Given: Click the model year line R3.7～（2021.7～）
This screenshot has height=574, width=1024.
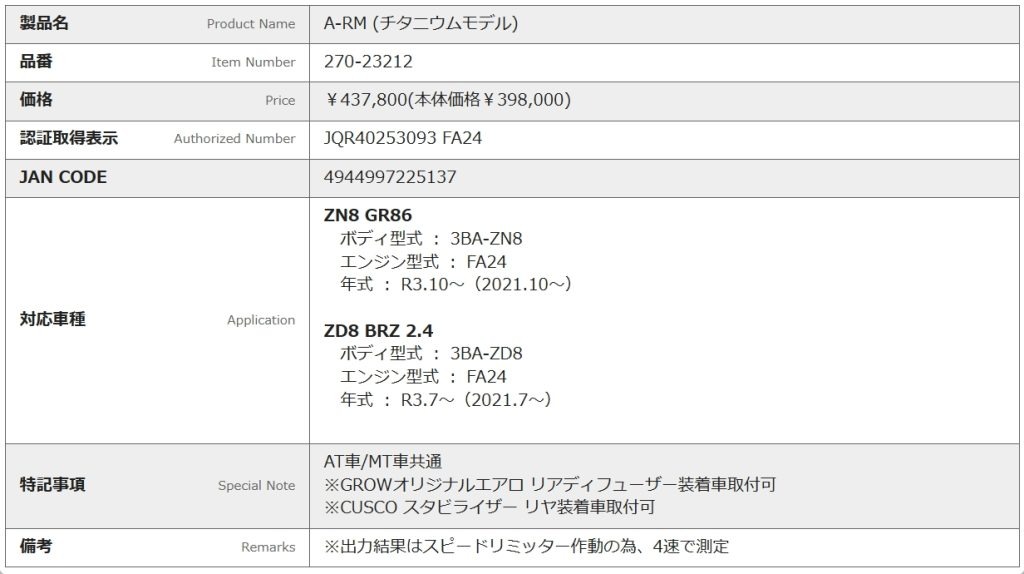Looking at the screenshot, I should tap(446, 399).
